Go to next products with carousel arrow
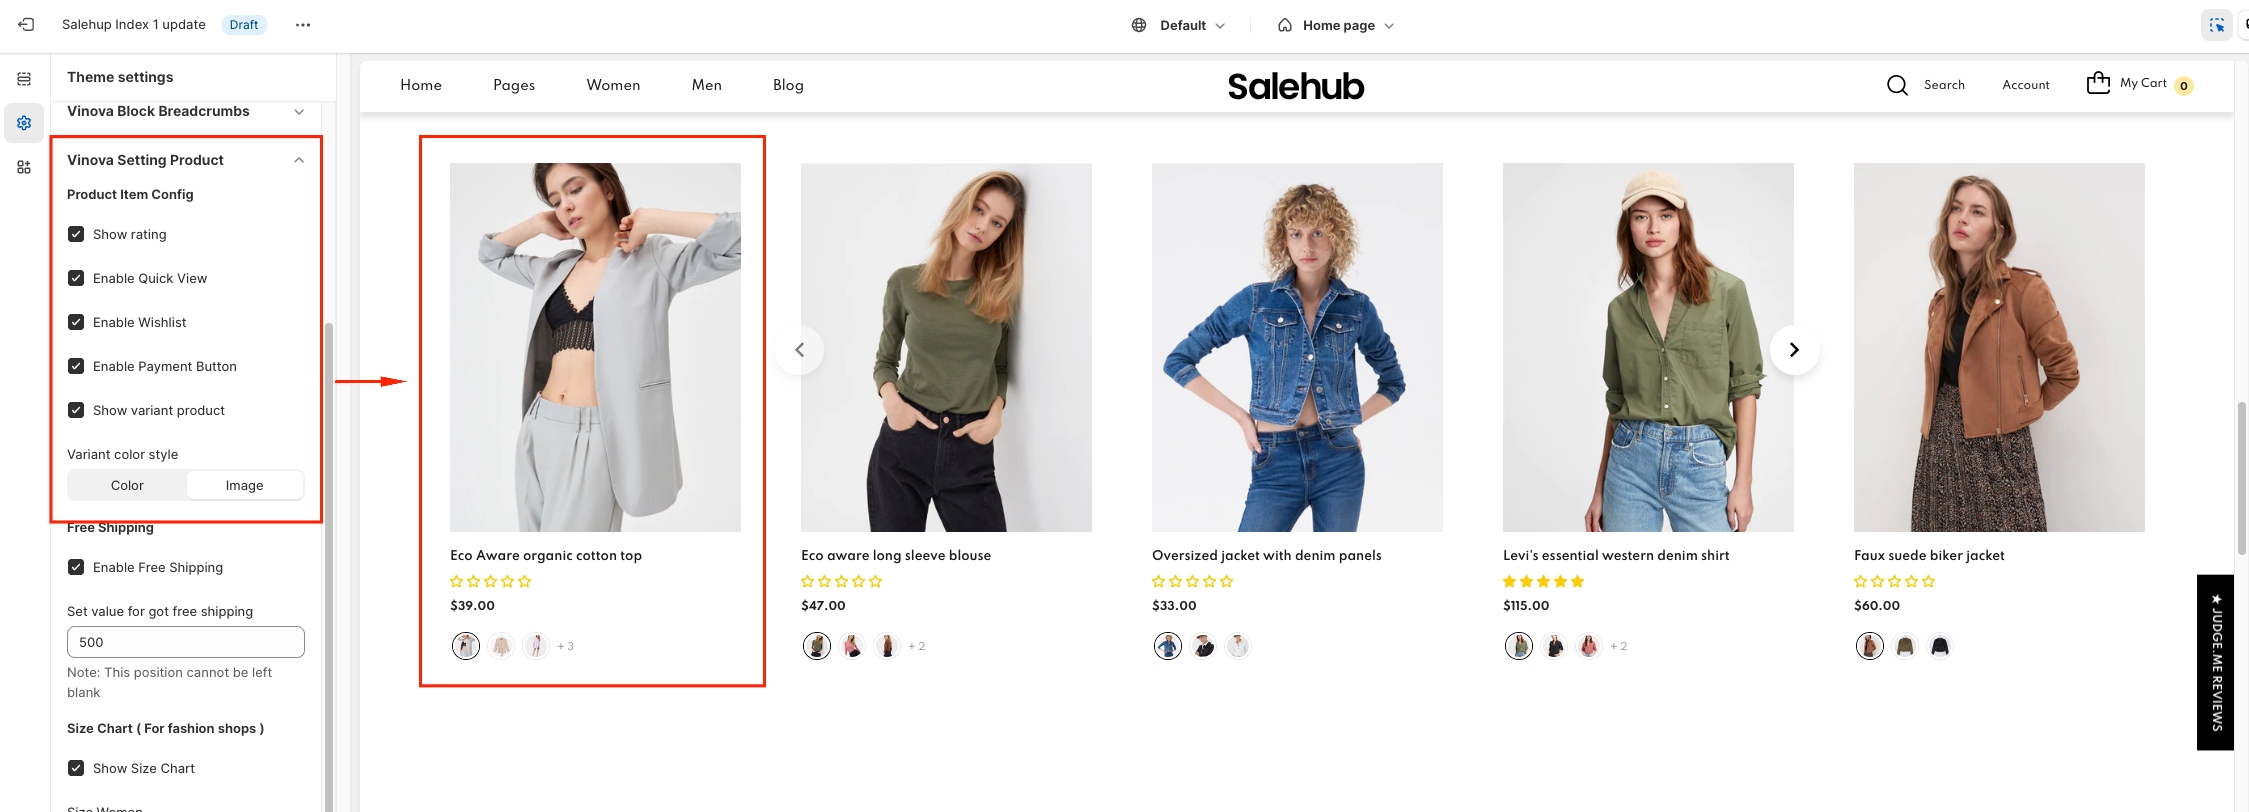Screen dimensions: 2249x812 tap(1794, 350)
